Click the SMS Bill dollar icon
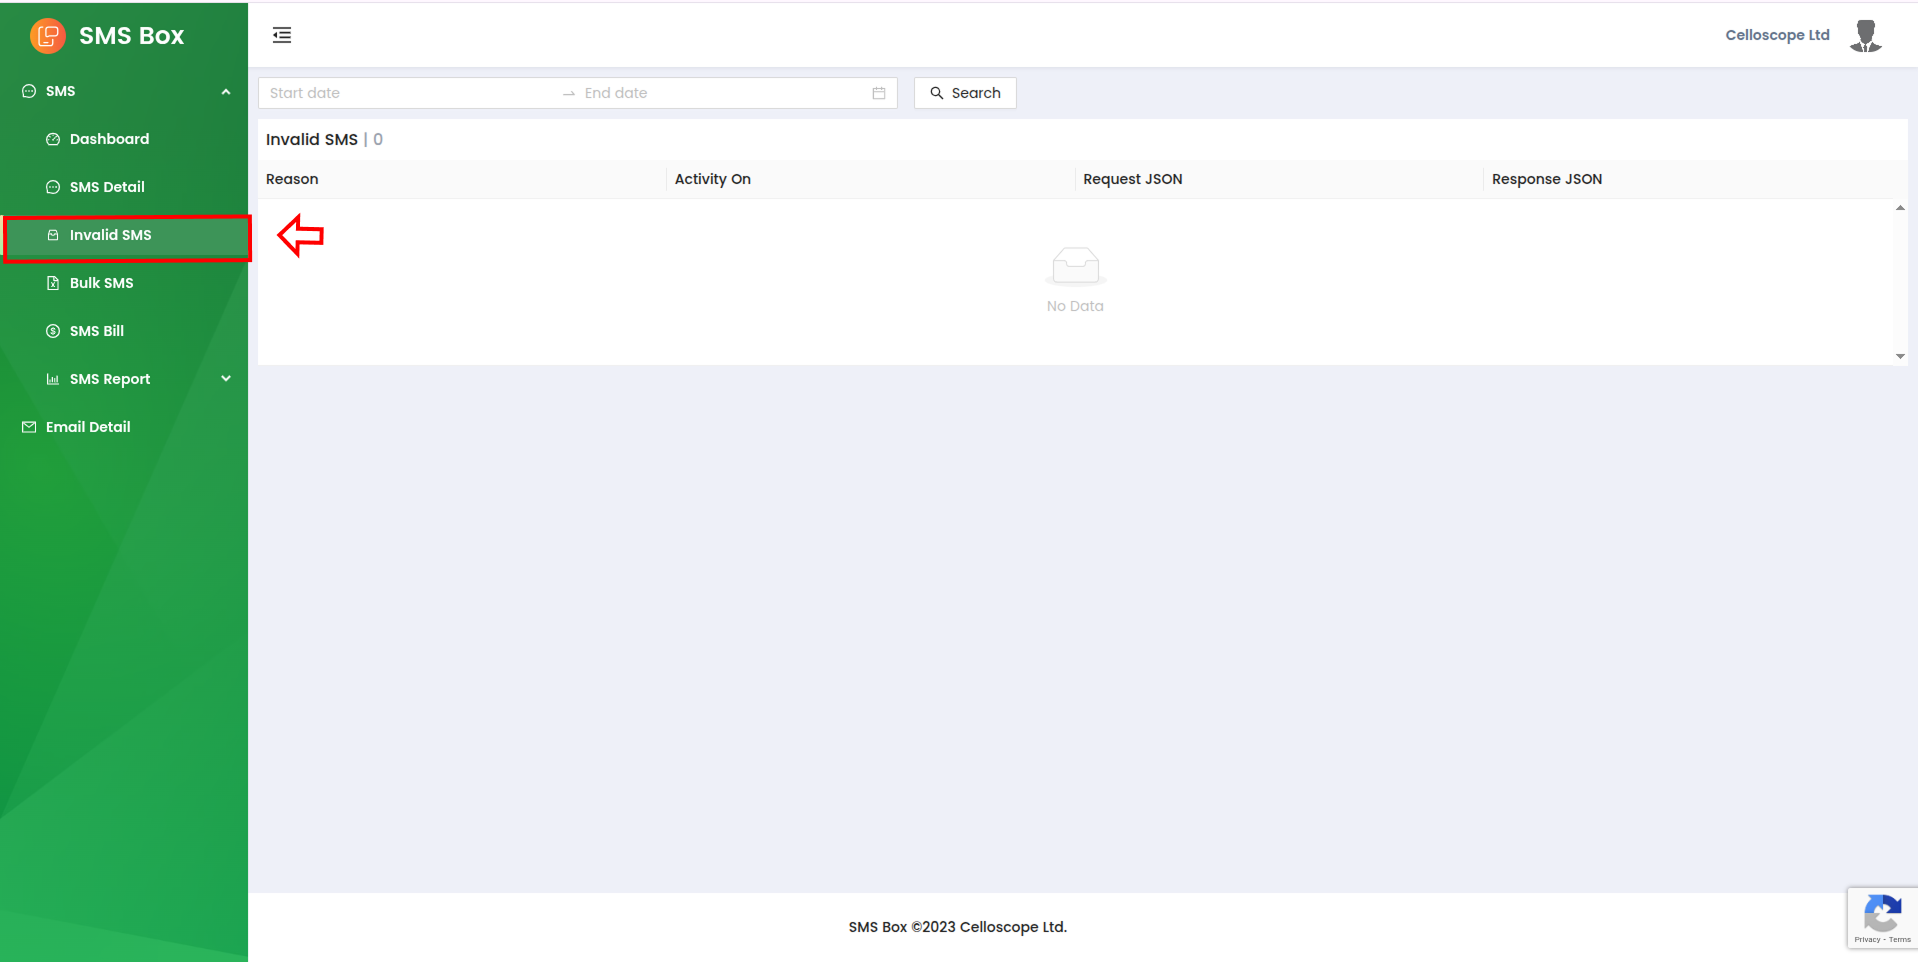The width and height of the screenshot is (1918, 962). [x=53, y=331]
